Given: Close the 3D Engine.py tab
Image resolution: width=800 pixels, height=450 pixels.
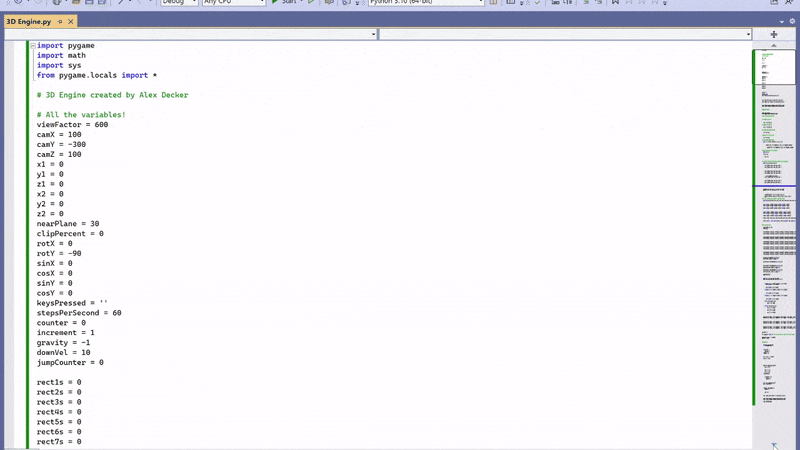Looking at the screenshot, I should click(70, 21).
